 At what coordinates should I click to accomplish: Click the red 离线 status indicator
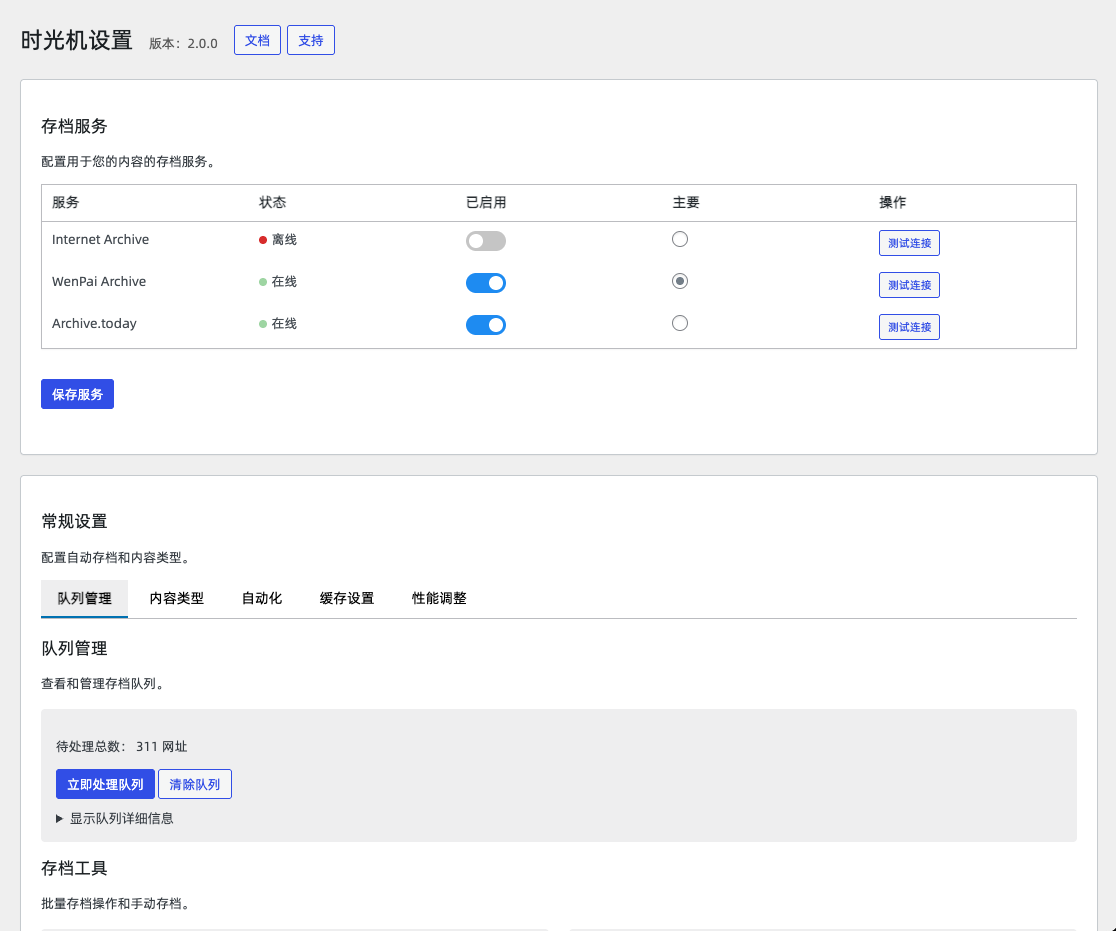[278, 240]
